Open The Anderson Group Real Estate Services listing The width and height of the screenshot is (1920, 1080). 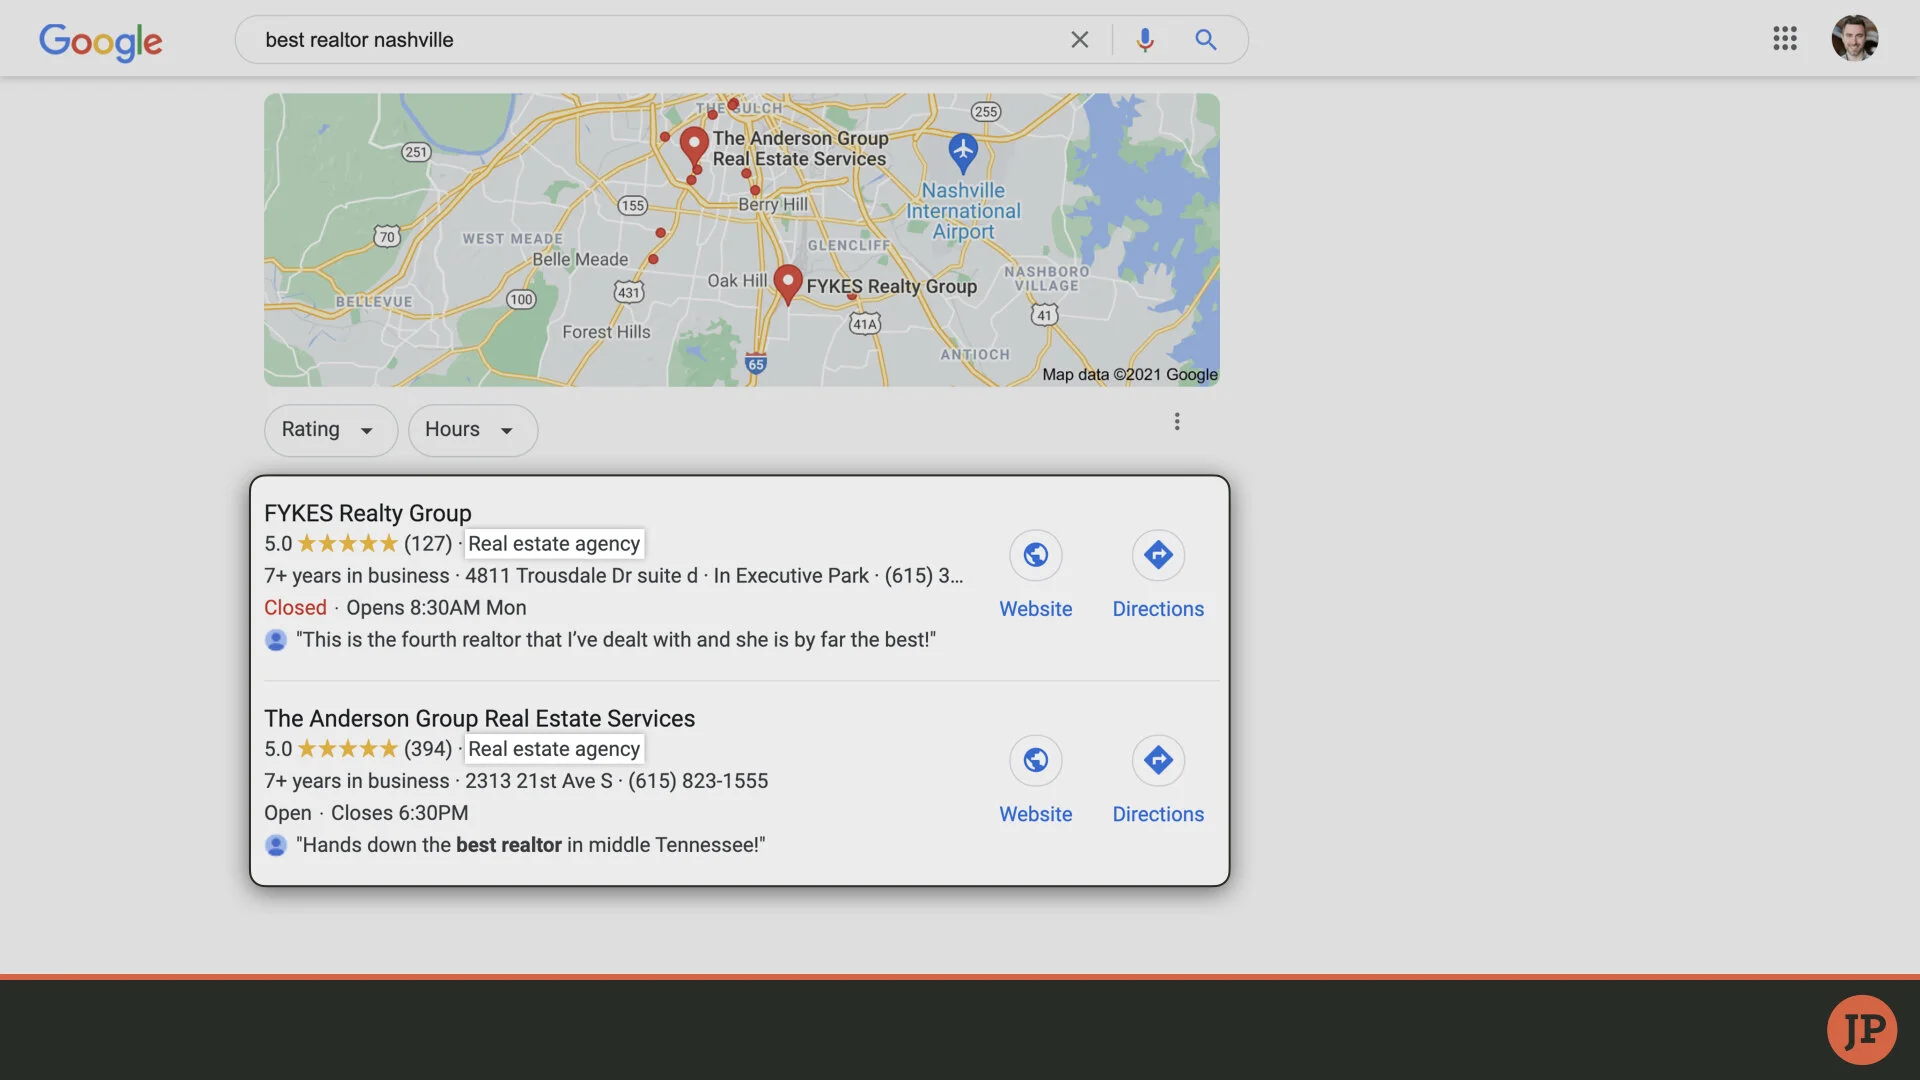click(x=479, y=718)
